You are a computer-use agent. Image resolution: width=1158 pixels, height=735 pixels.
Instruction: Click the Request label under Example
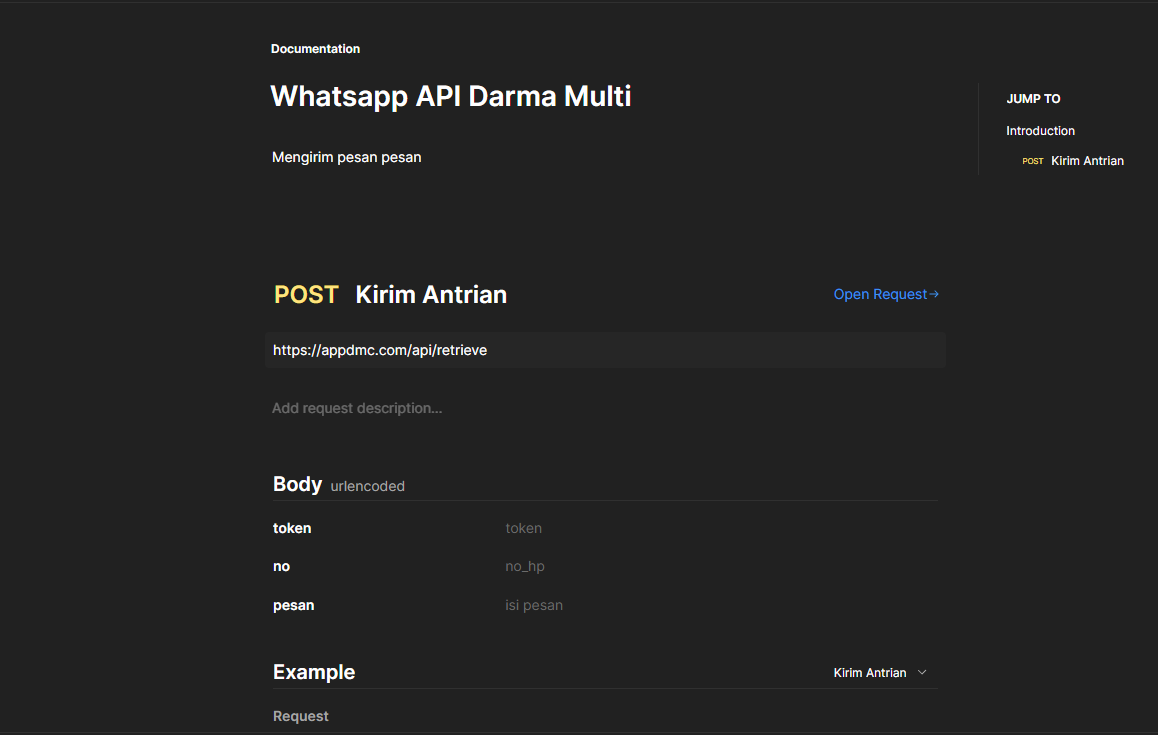click(x=300, y=716)
